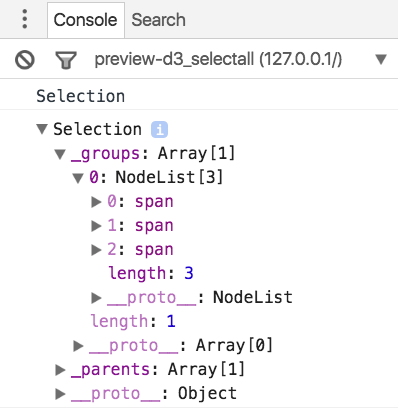Viewport: 398px width, 412px height.
Task: Click the _groups property name
Action: point(105,154)
